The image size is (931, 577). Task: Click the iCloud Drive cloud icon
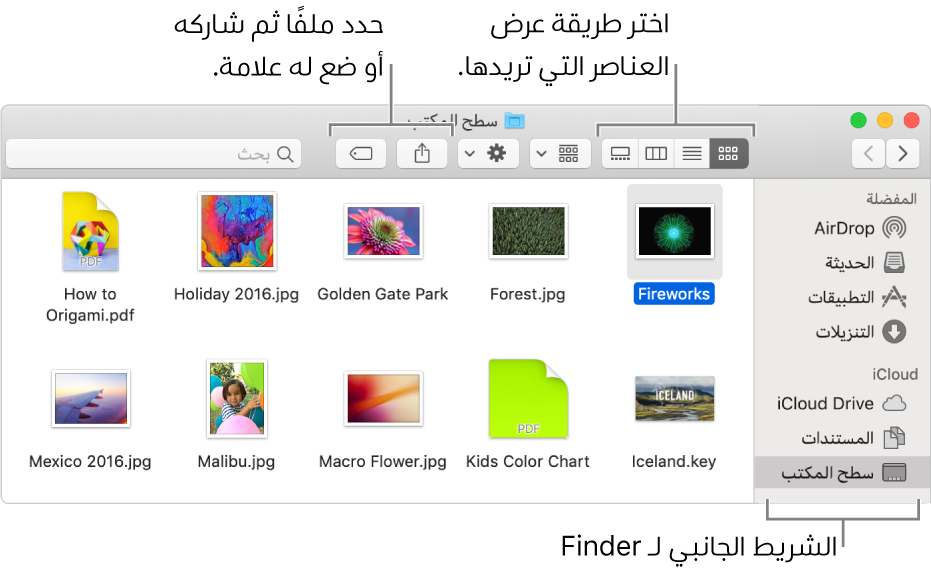tap(894, 404)
